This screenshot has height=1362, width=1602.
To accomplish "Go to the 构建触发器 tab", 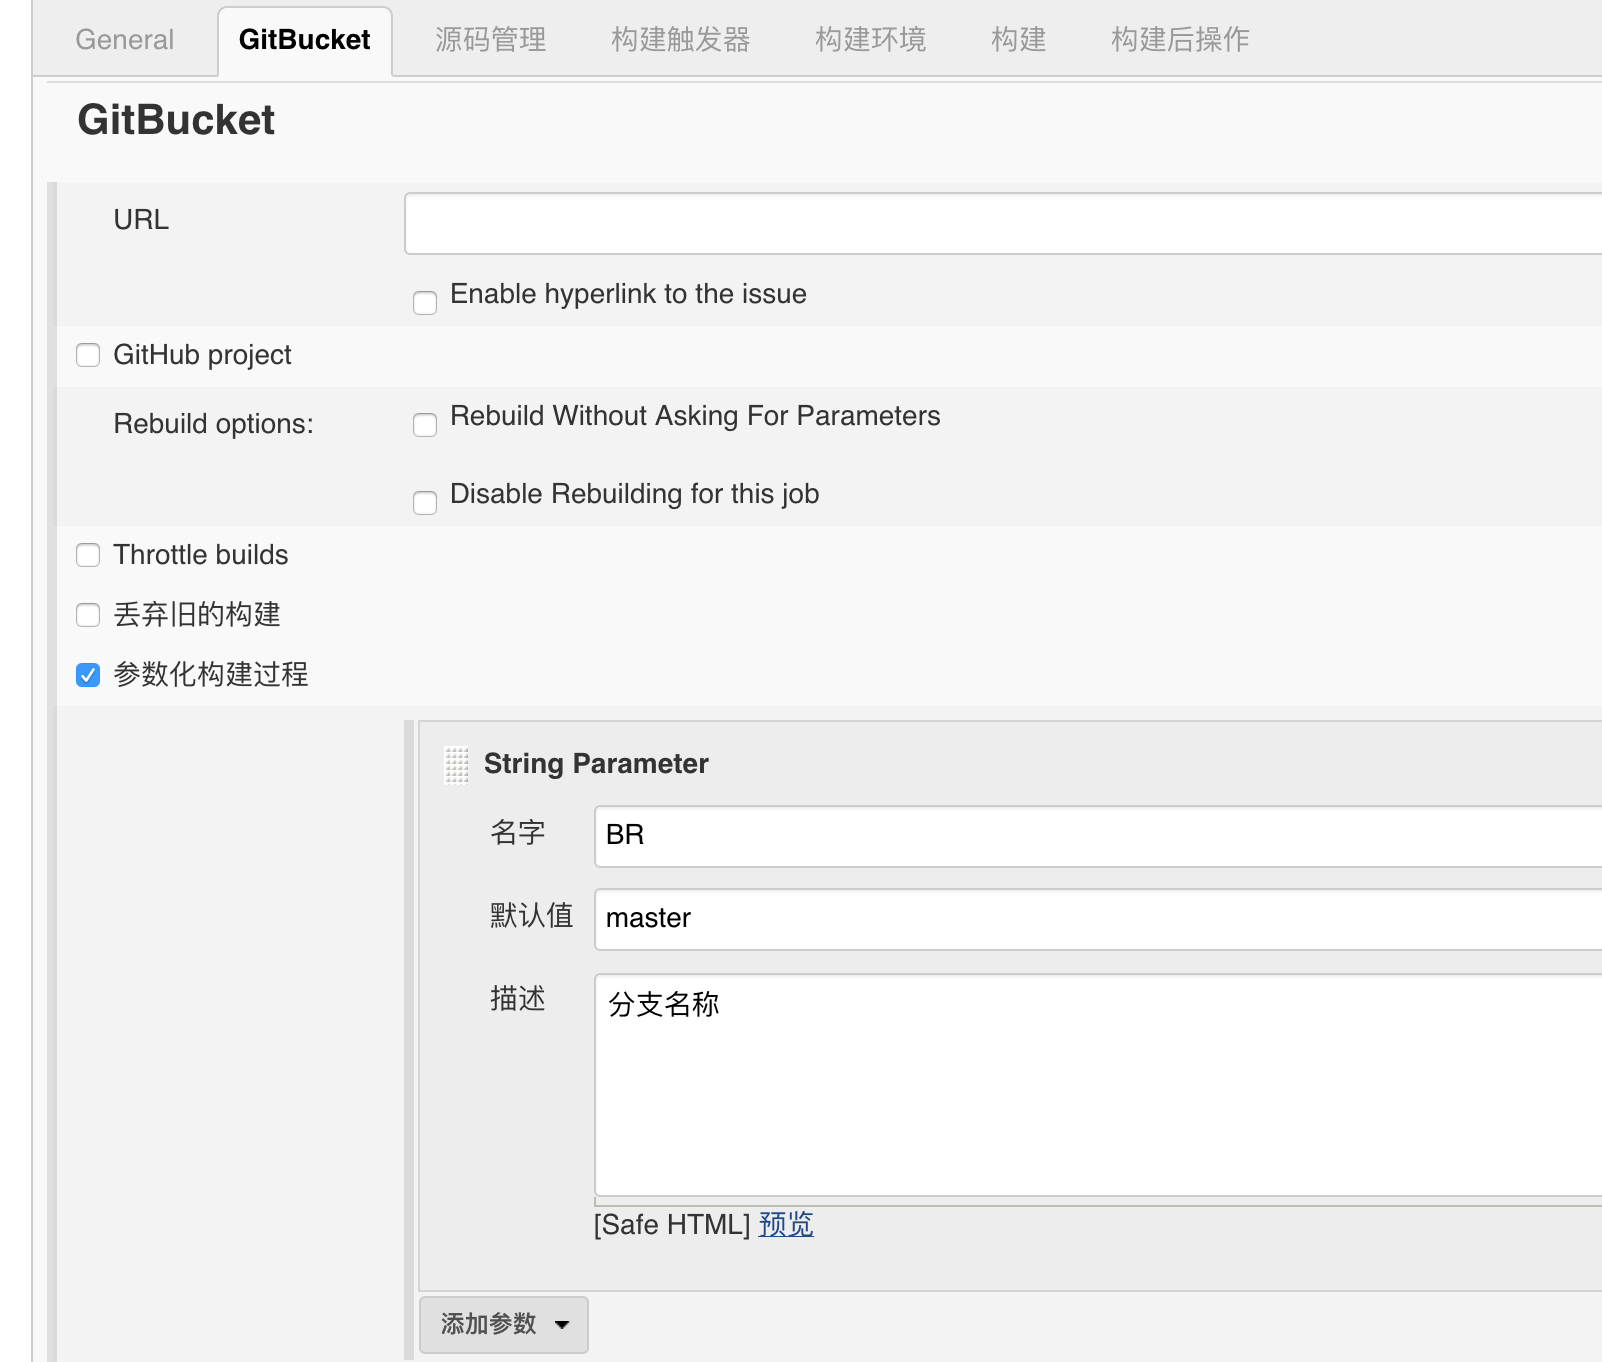I will click(680, 40).
